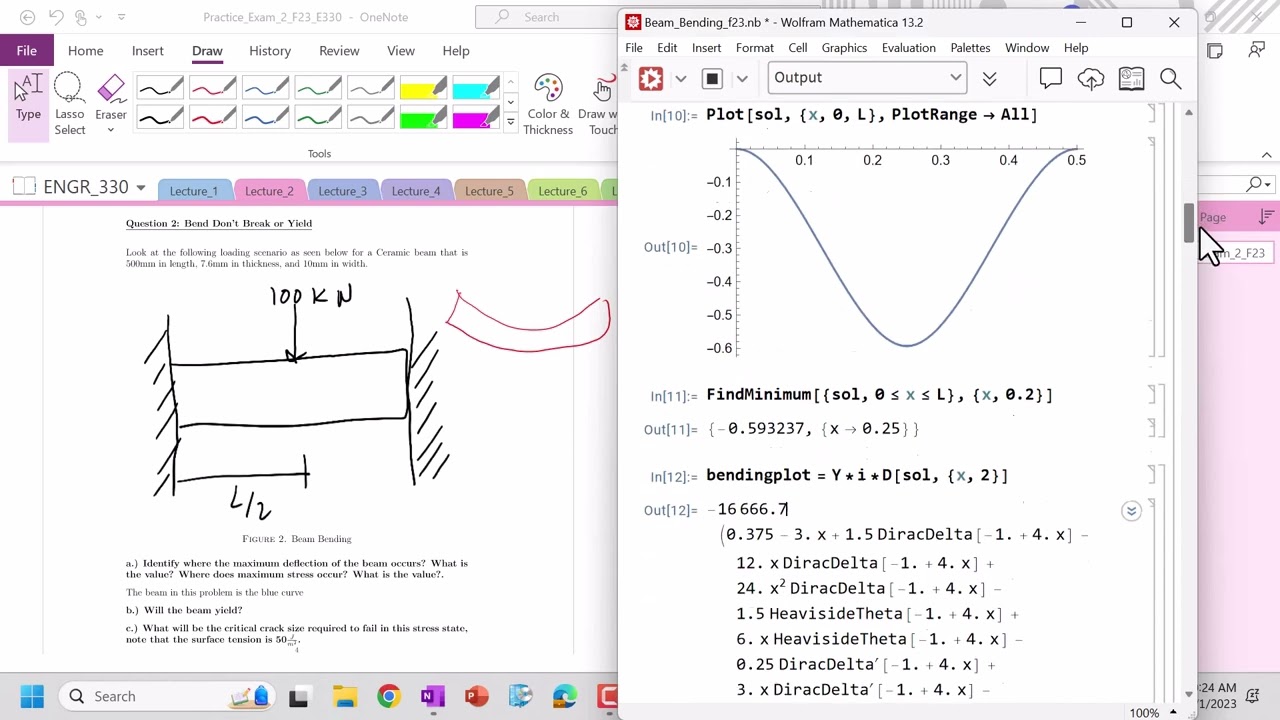
Task: Pick the black pen in top row
Action: click(x=160, y=90)
